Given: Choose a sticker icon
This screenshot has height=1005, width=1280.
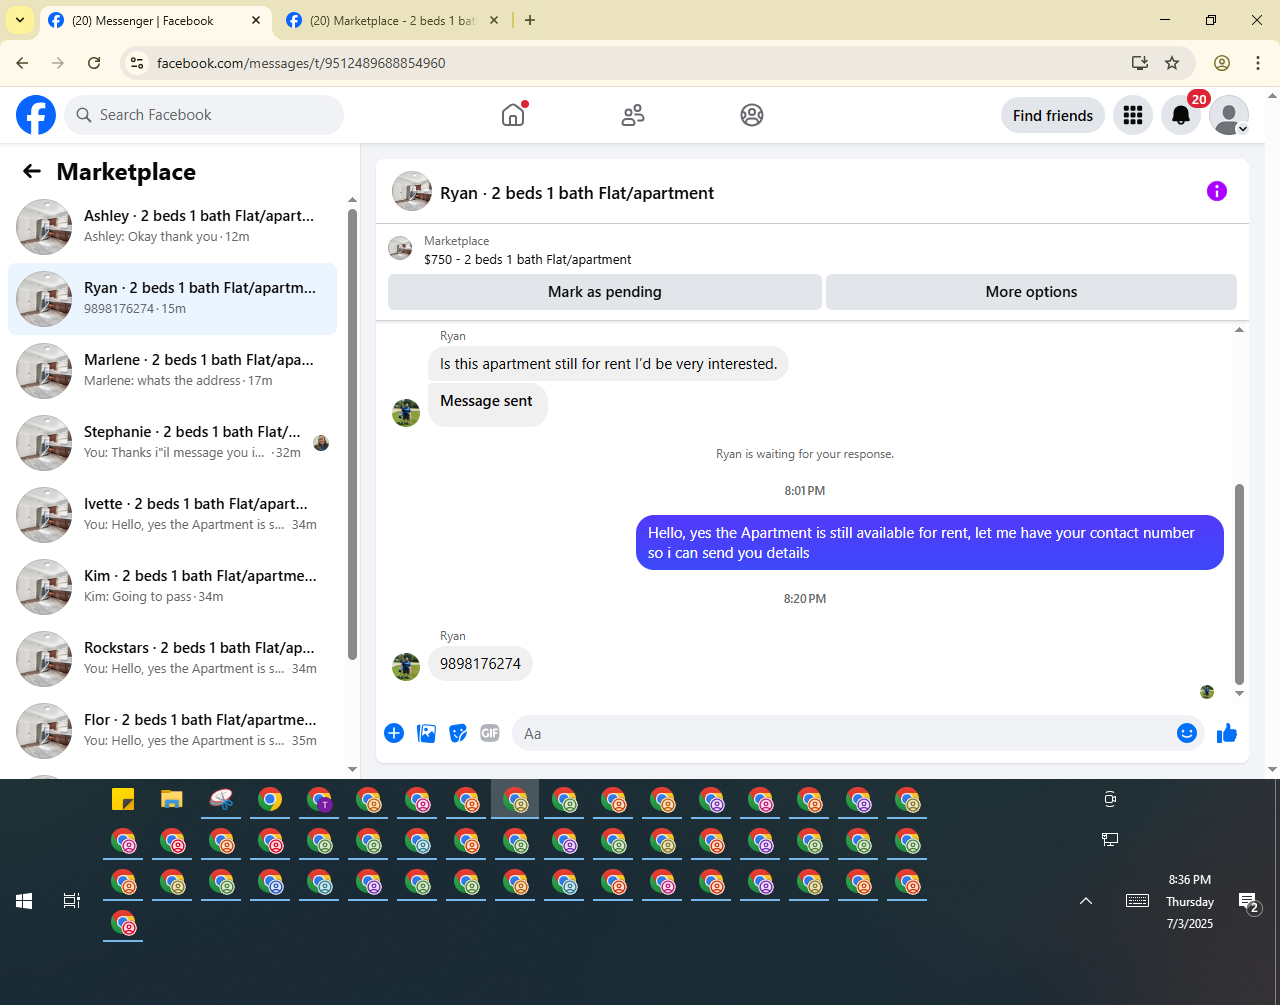Looking at the screenshot, I should coord(458,733).
